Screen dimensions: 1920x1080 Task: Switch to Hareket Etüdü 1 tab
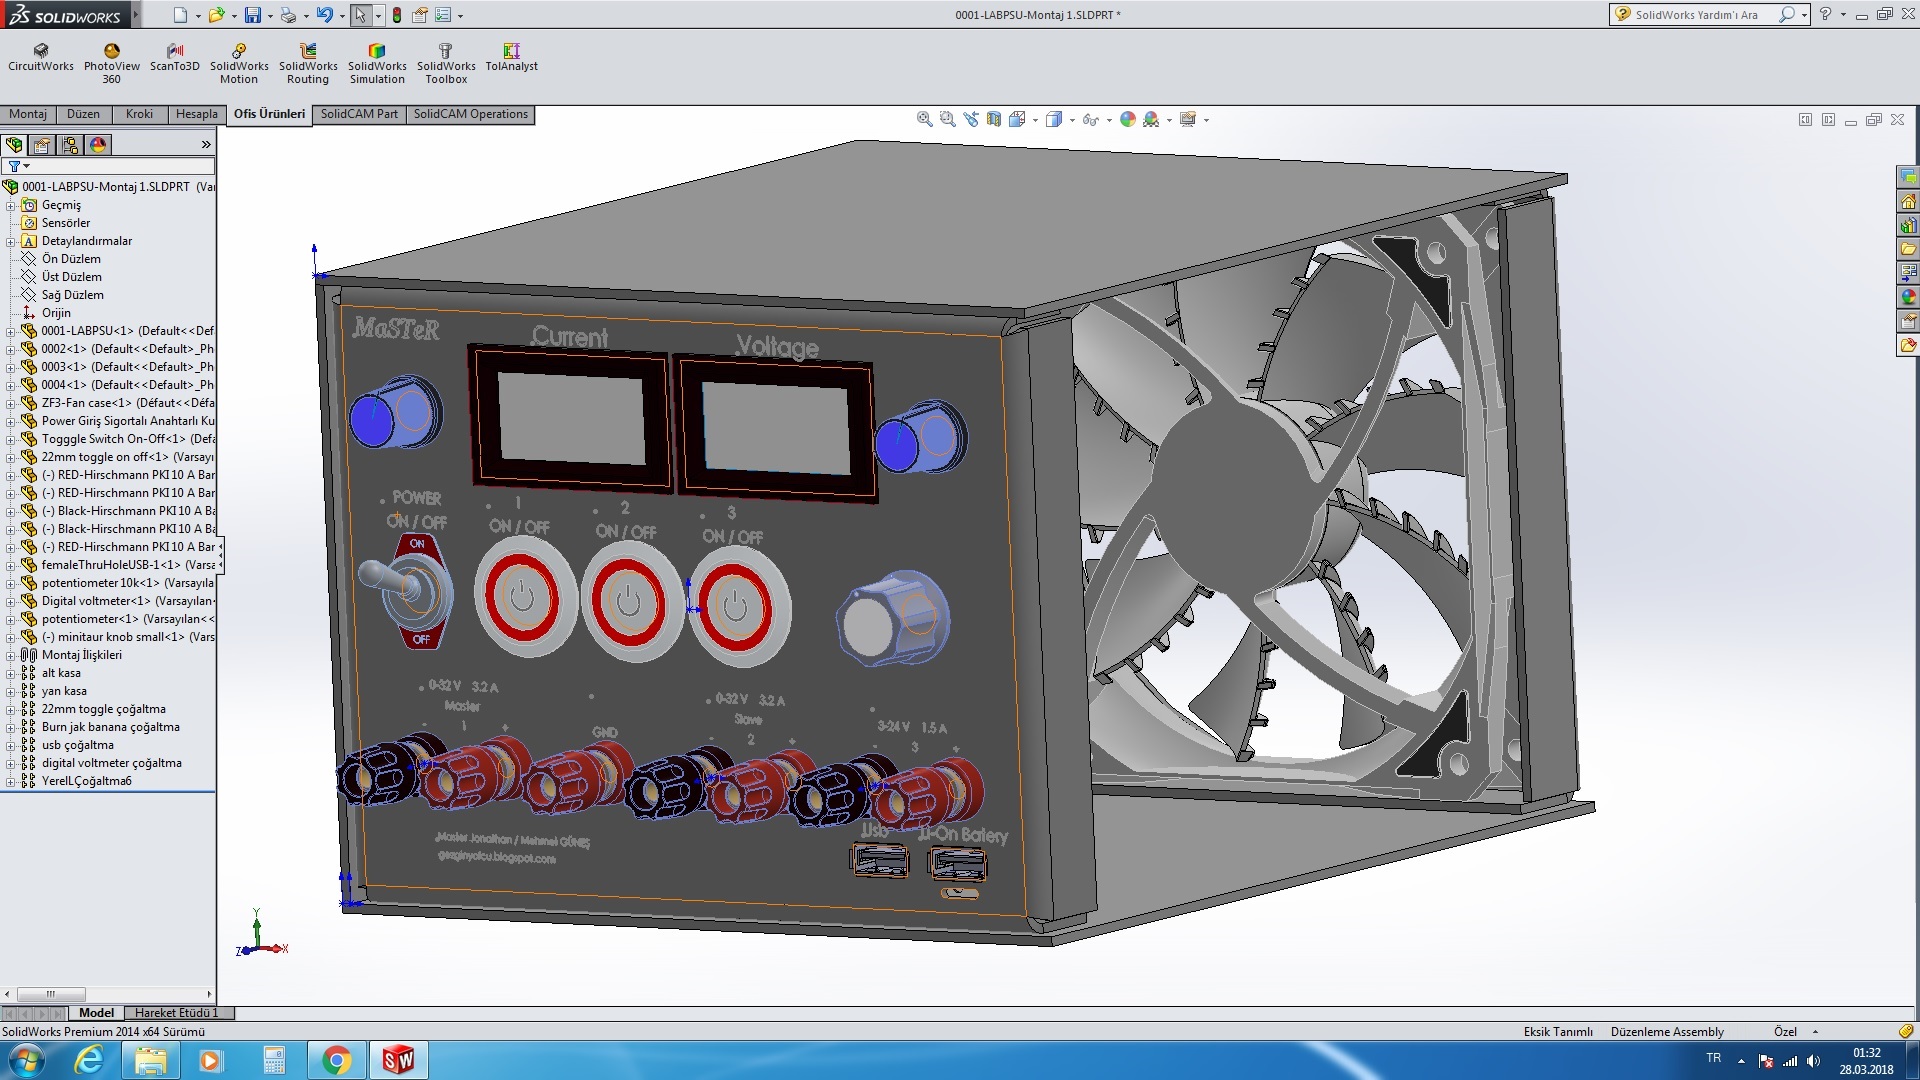176,1013
